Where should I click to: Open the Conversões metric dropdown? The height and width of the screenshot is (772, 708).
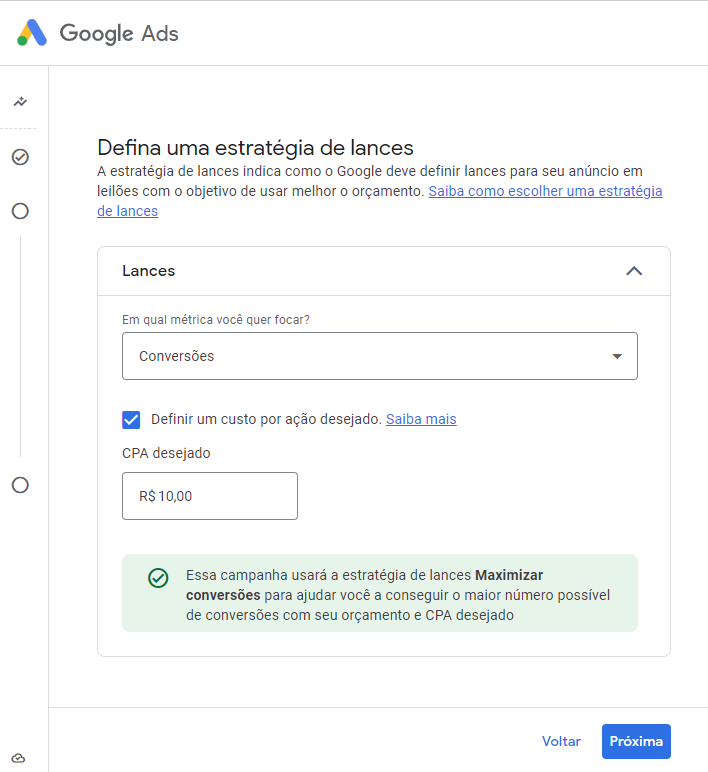pos(380,356)
